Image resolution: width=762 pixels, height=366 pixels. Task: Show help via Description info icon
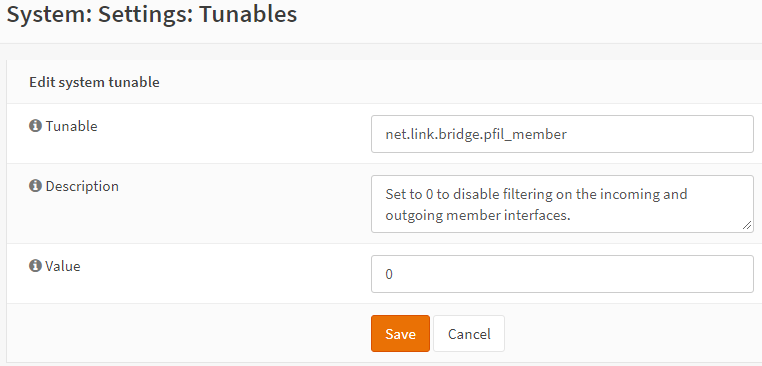35,186
